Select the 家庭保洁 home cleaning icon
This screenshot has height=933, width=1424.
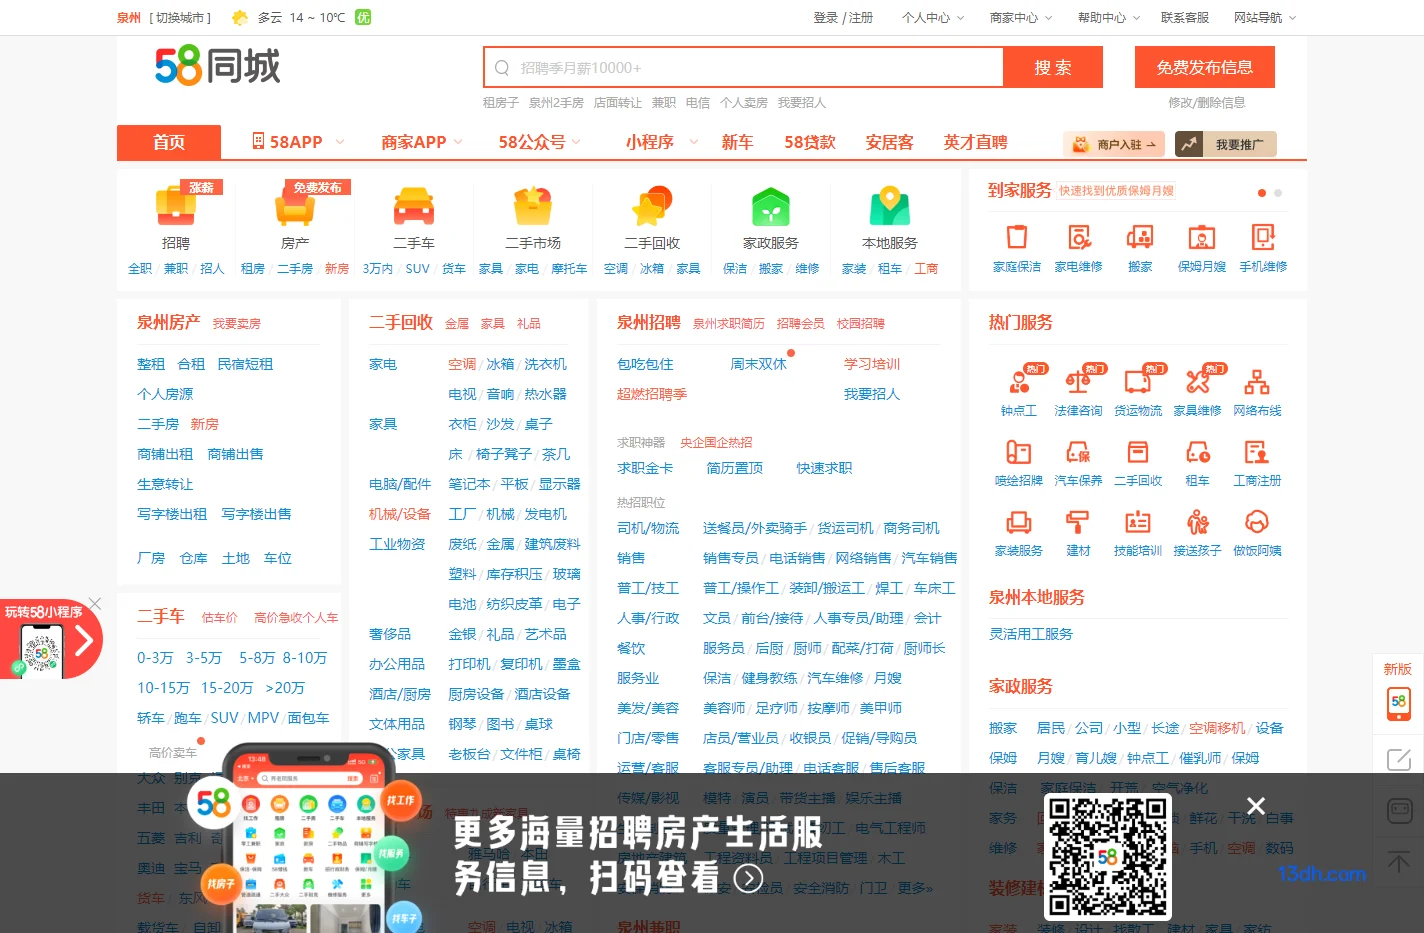click(1017, 237)
